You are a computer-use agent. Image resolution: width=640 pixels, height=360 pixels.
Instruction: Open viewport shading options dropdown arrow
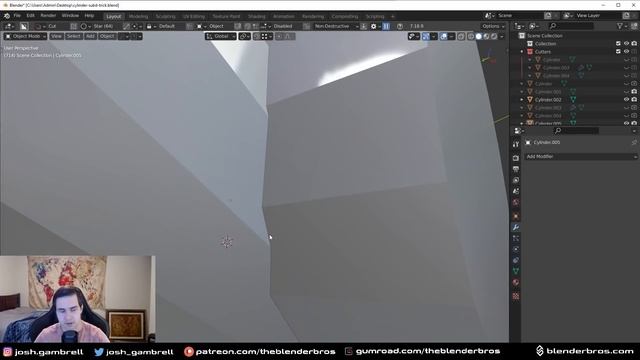coord(502,36)
